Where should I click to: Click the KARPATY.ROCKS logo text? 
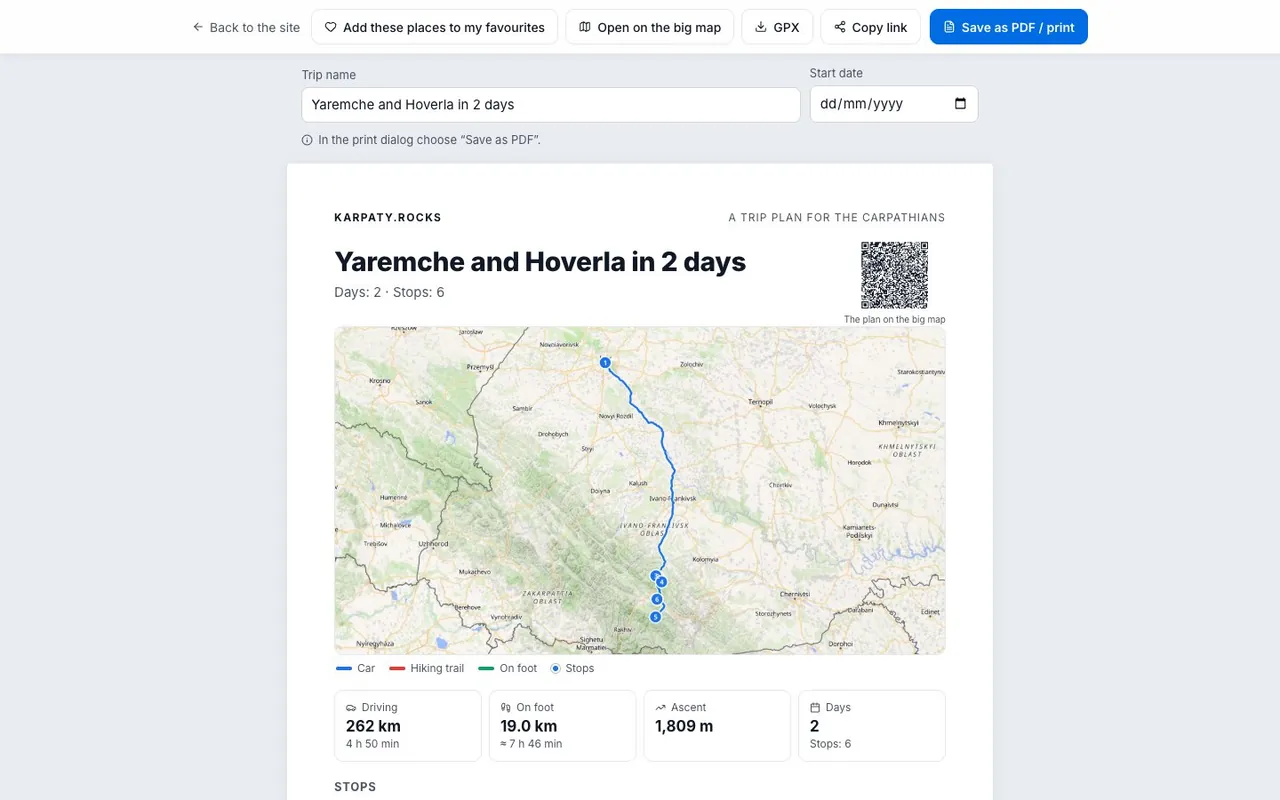pos(388,217)
